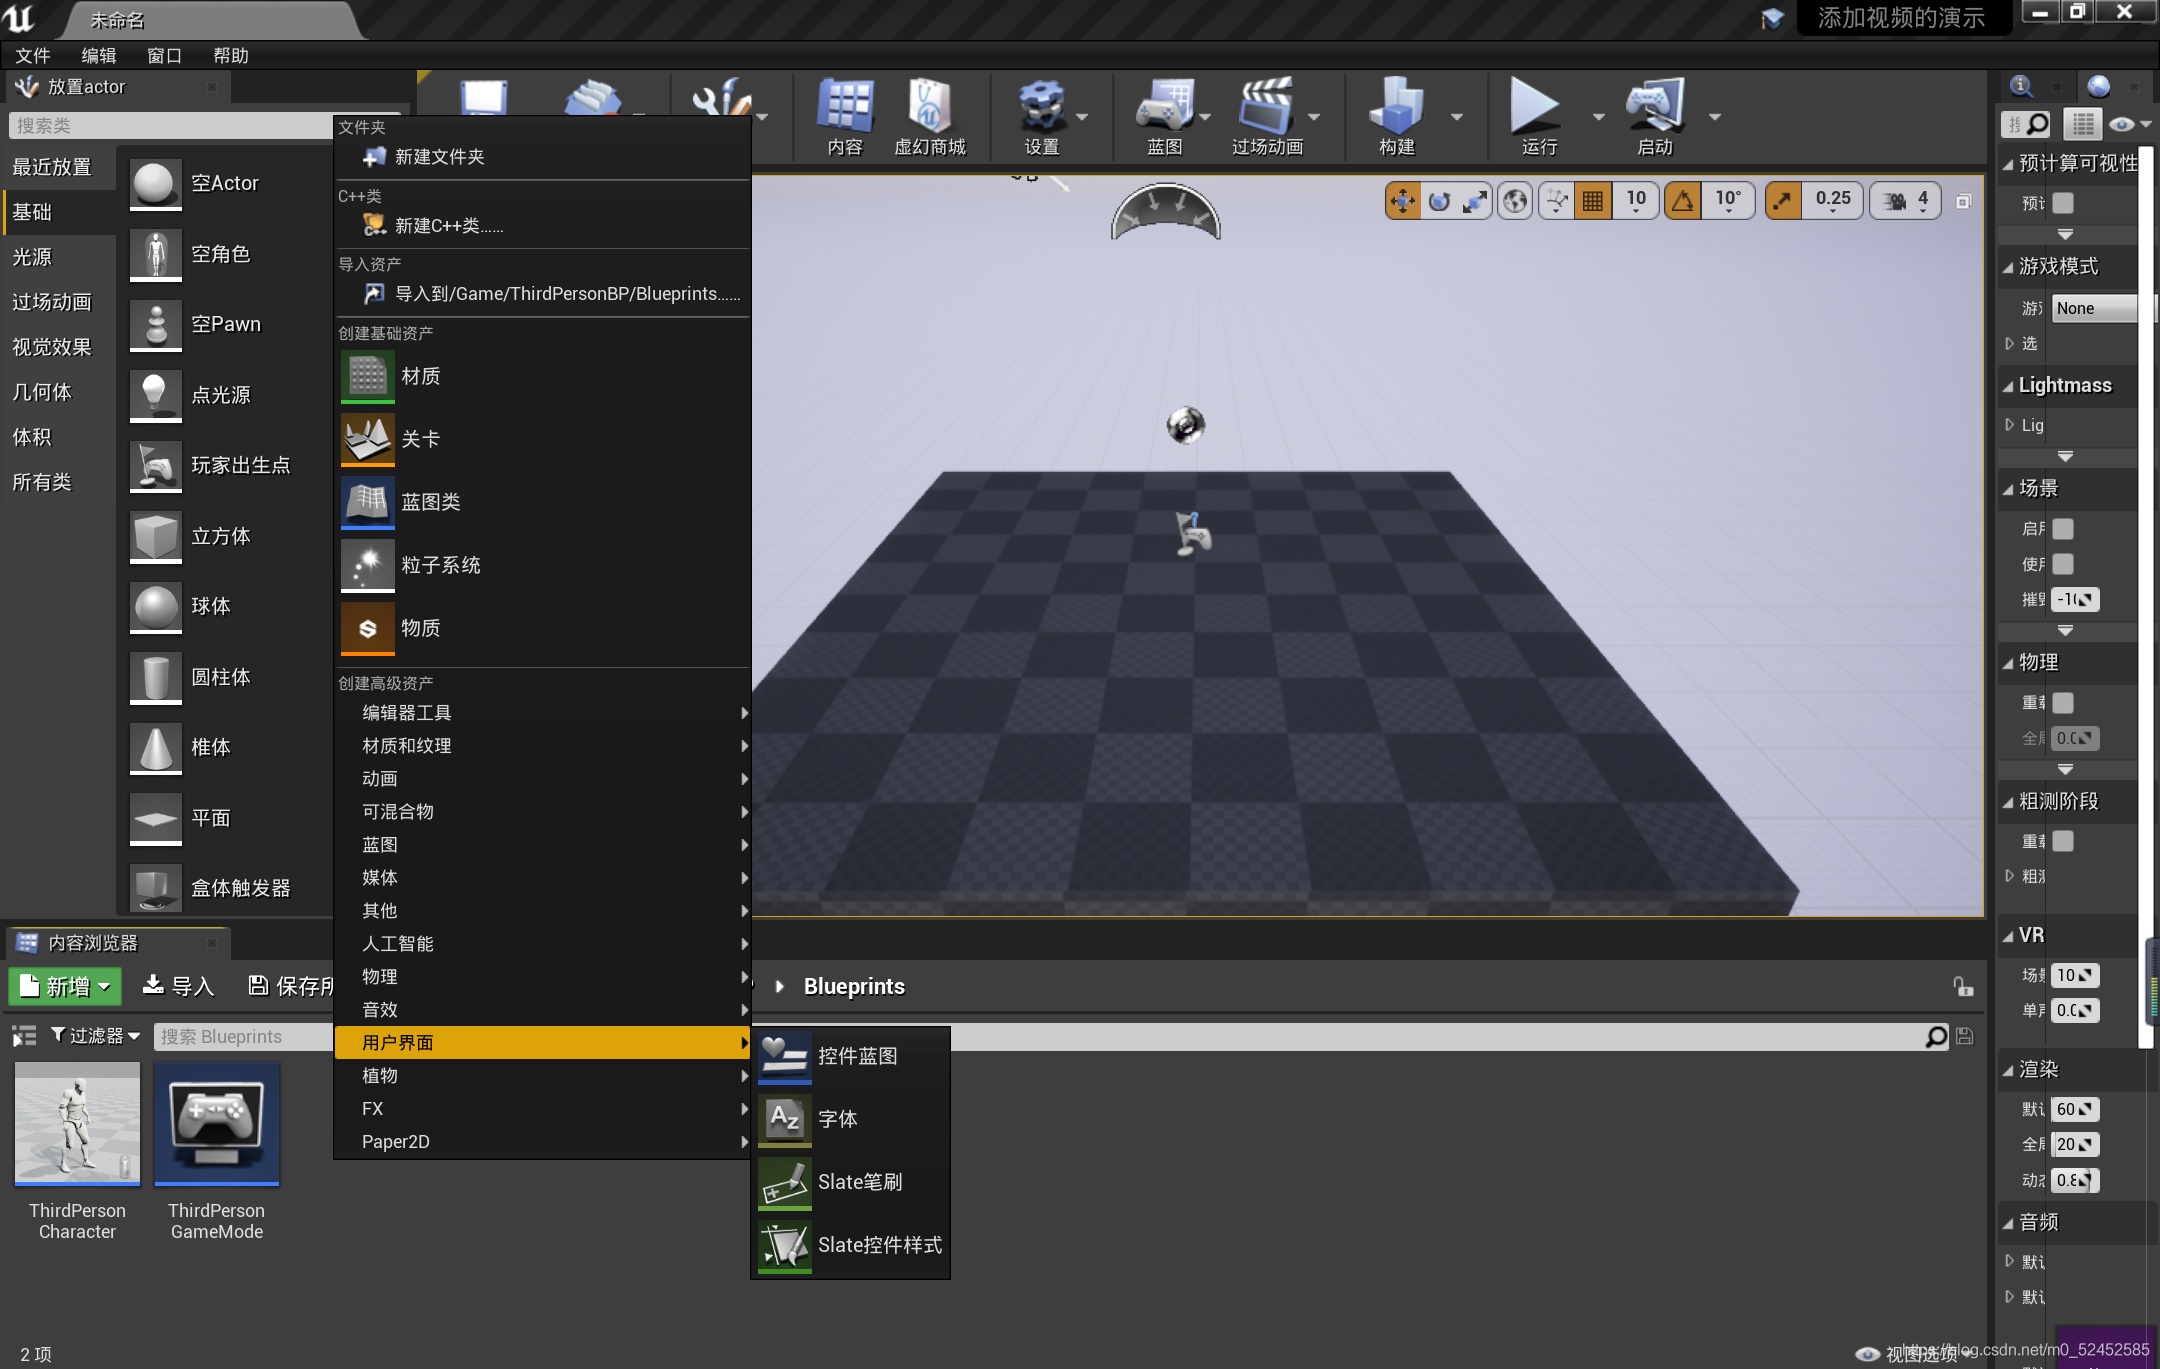Screen dimensions: 2160x1369
Task: Select the 最近放置 recently placed category
Action: pyautogui.click(x=58, y=167)
